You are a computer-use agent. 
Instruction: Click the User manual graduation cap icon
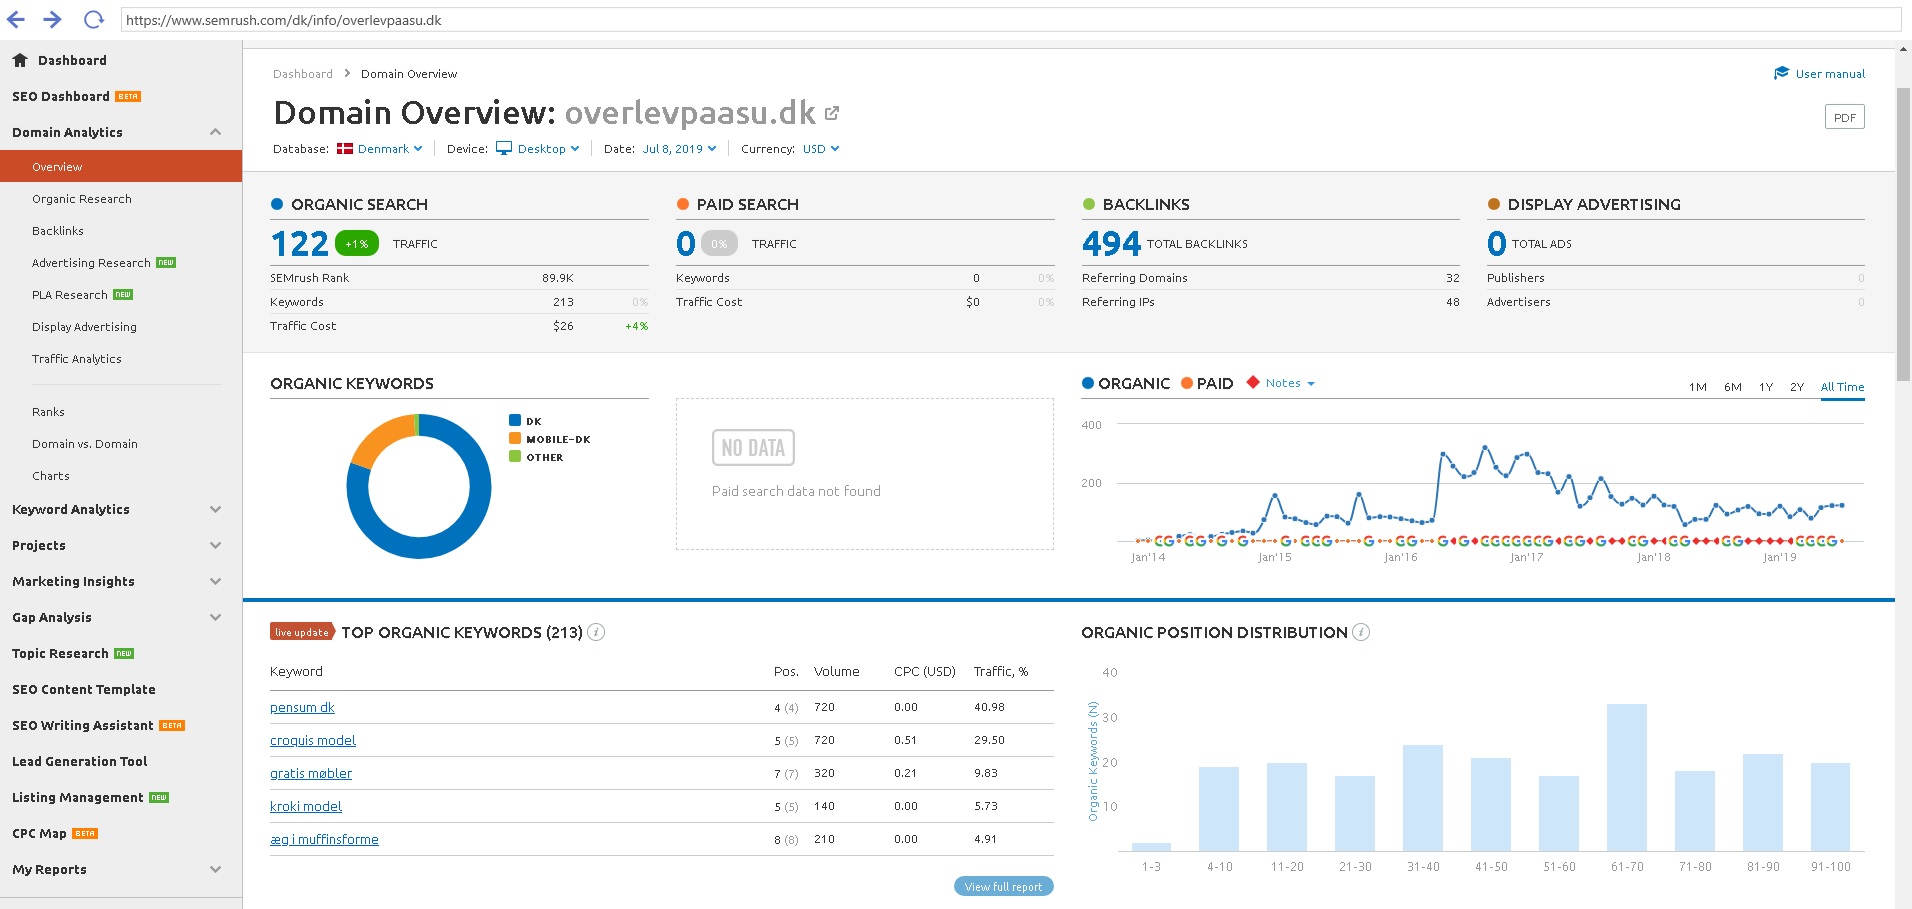[1781, 73]
